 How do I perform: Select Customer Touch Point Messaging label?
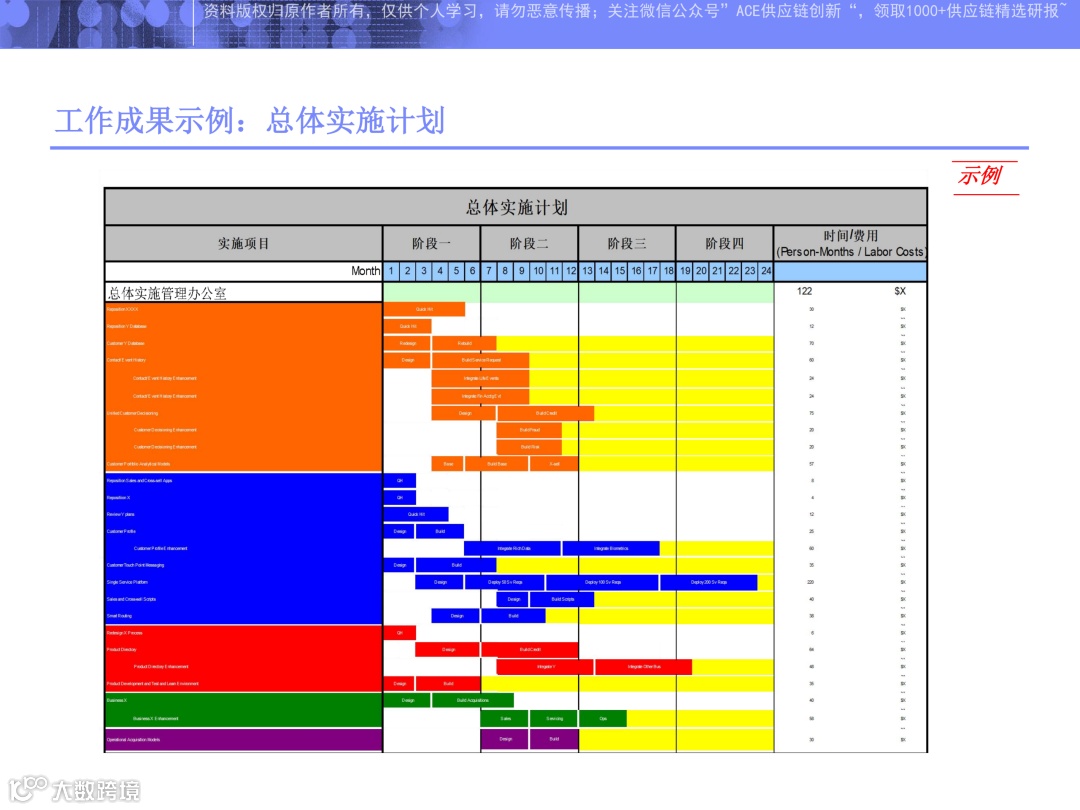pos(136,565)
